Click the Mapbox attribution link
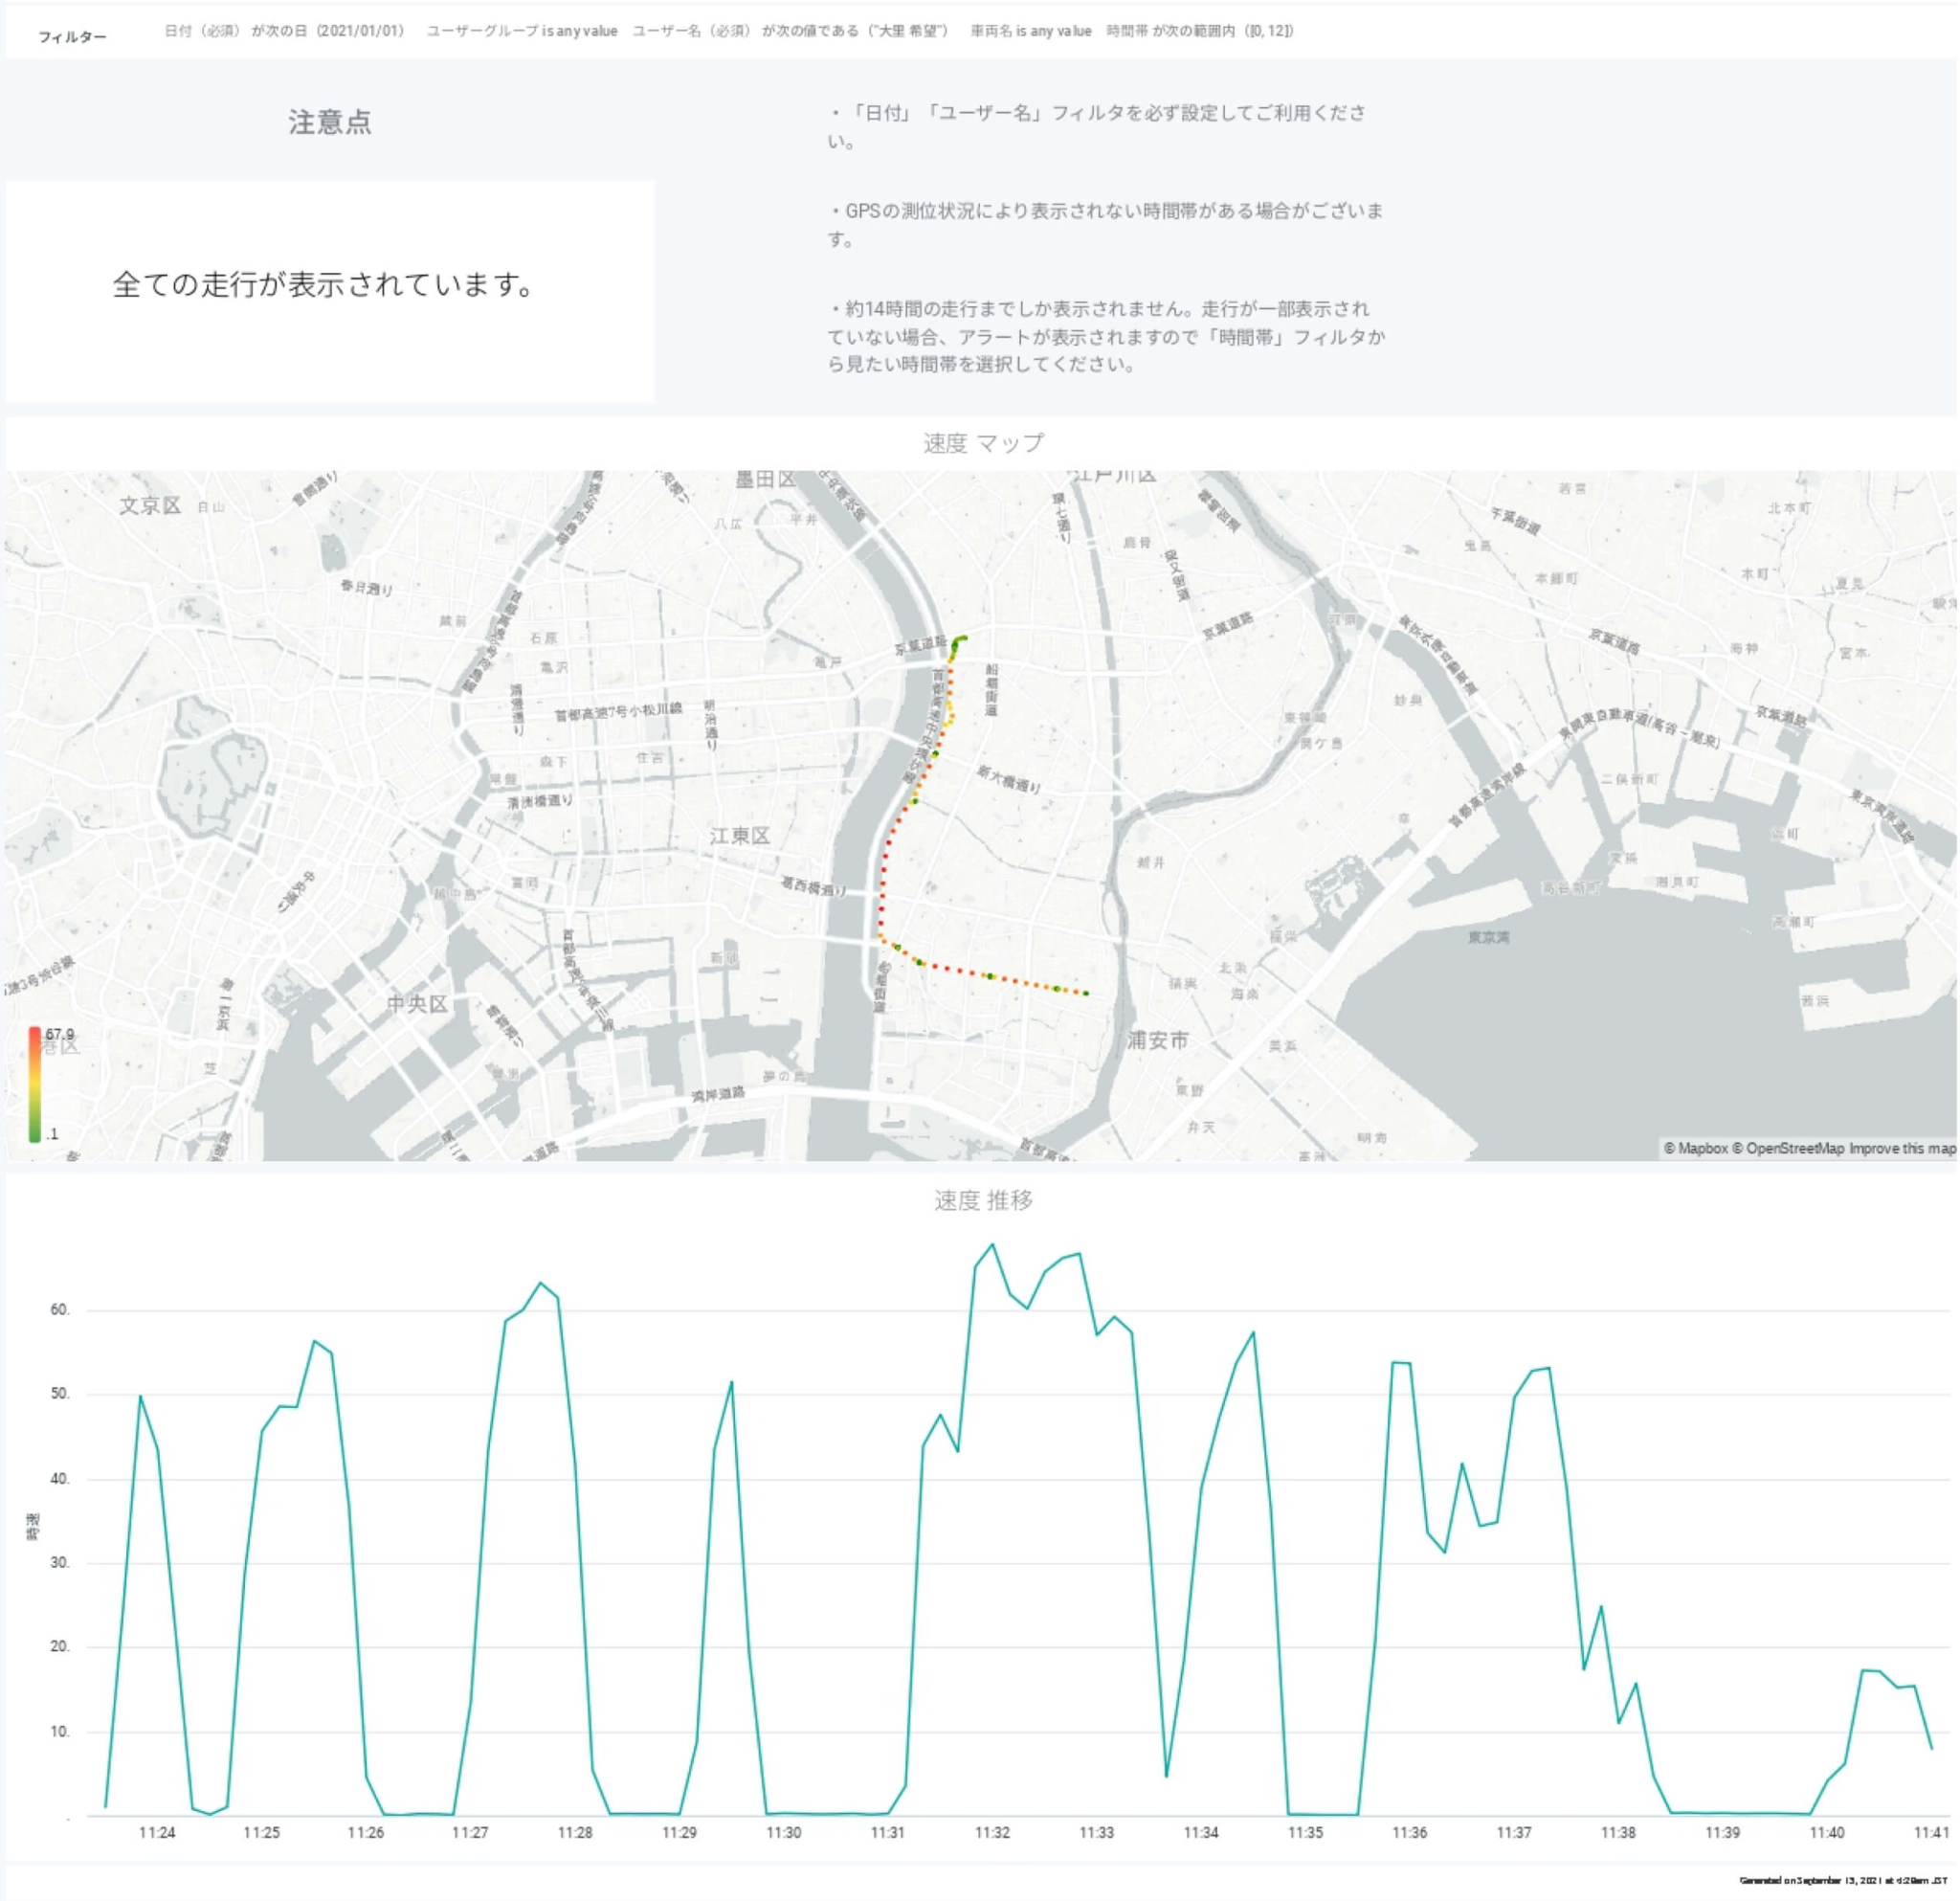This screenshot has height=1901, width=1960. coord(1697,1148)
